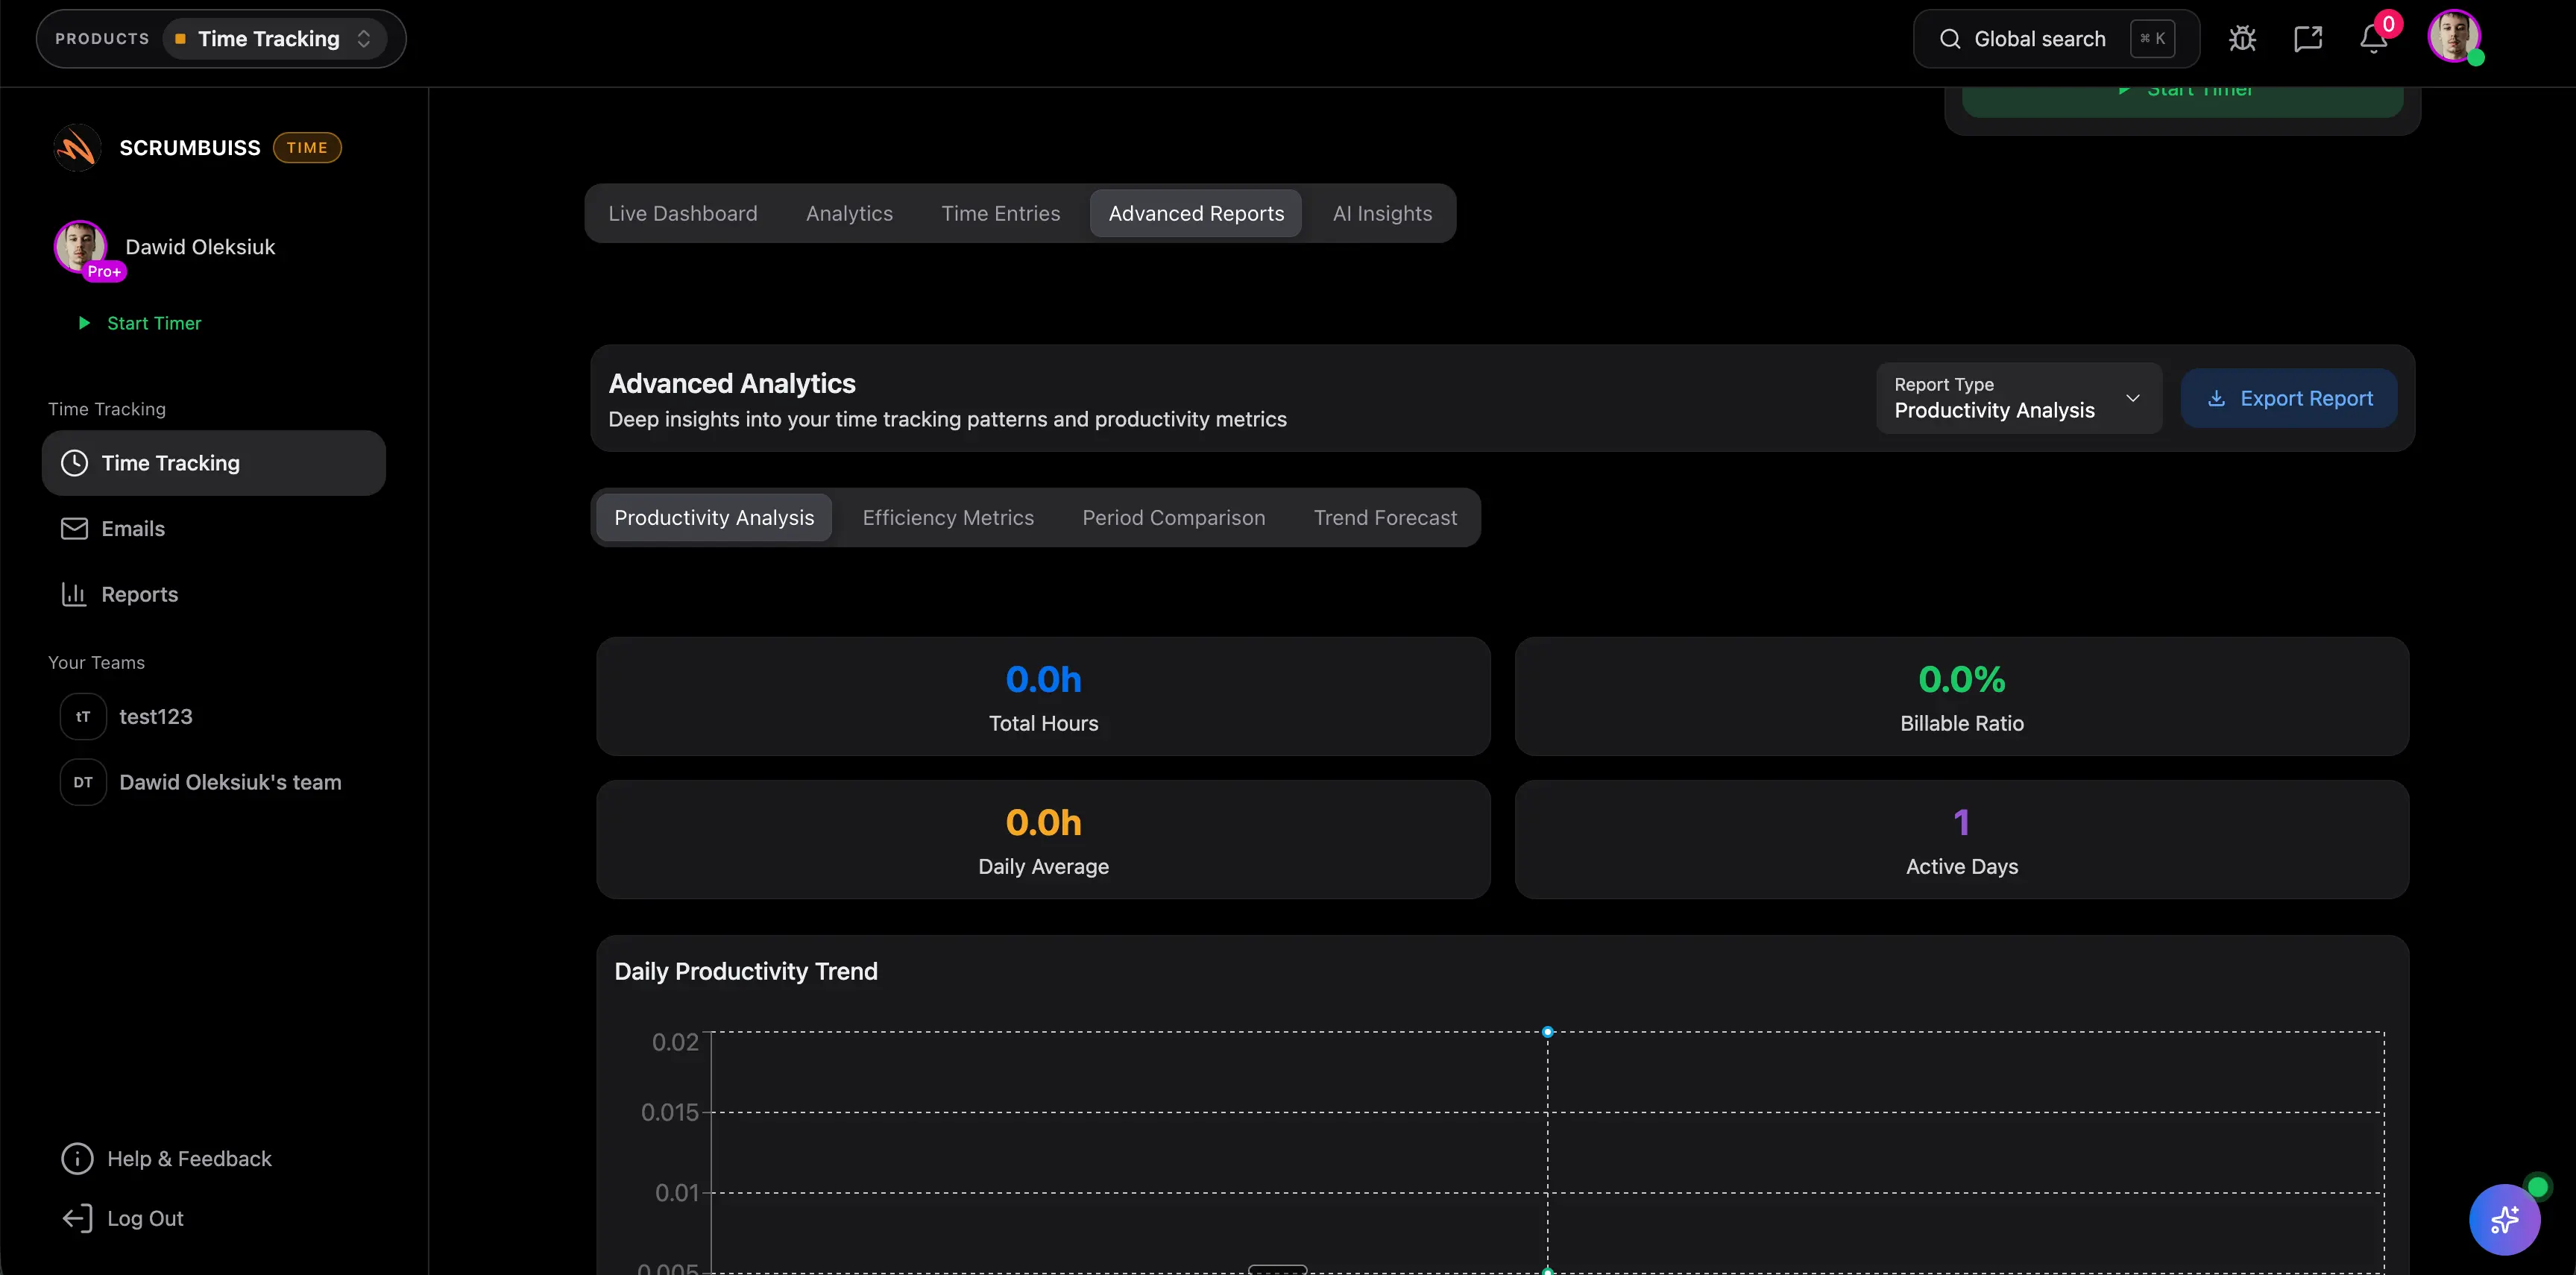Click the bug report icon
The image size is (2576, 1275).
pyautogui.click(x=2242, y=39)
